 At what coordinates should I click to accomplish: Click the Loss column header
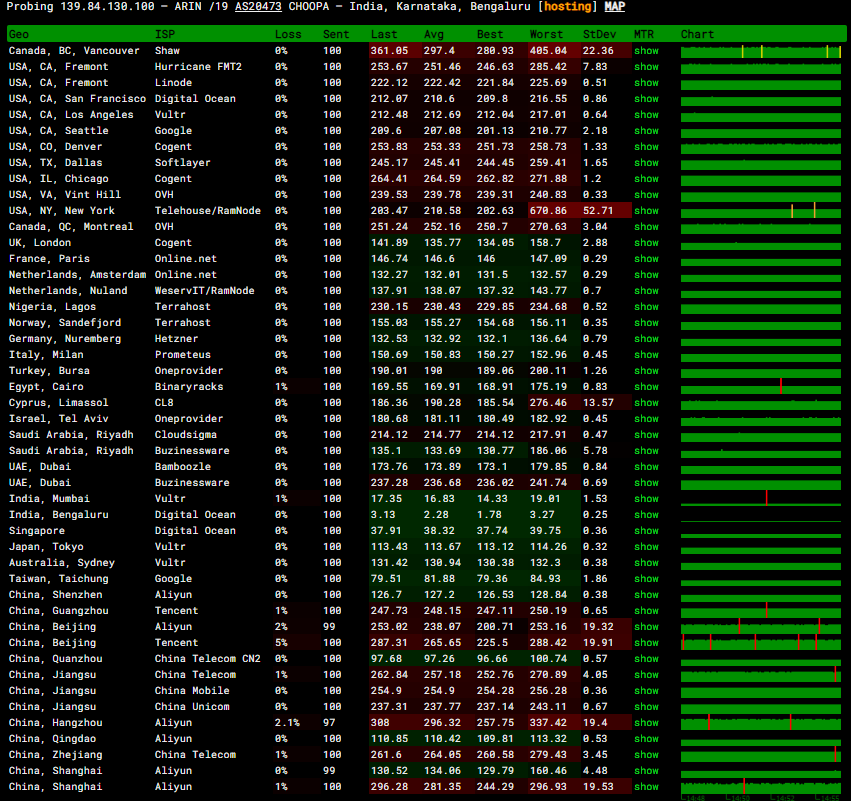(x=288, y=34)
